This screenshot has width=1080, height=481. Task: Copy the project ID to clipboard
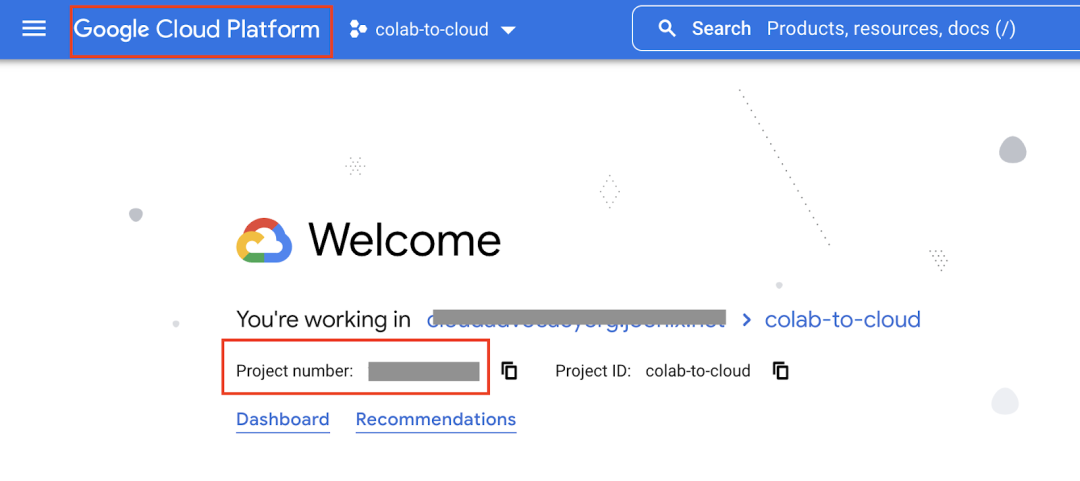click(781, 371)
